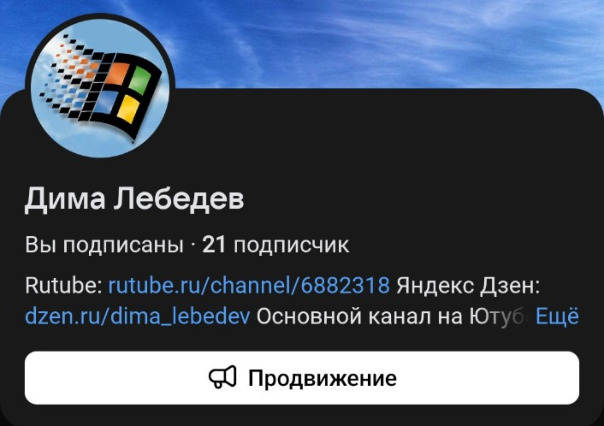Click the blue sky cover image

(x=385, y=42)
